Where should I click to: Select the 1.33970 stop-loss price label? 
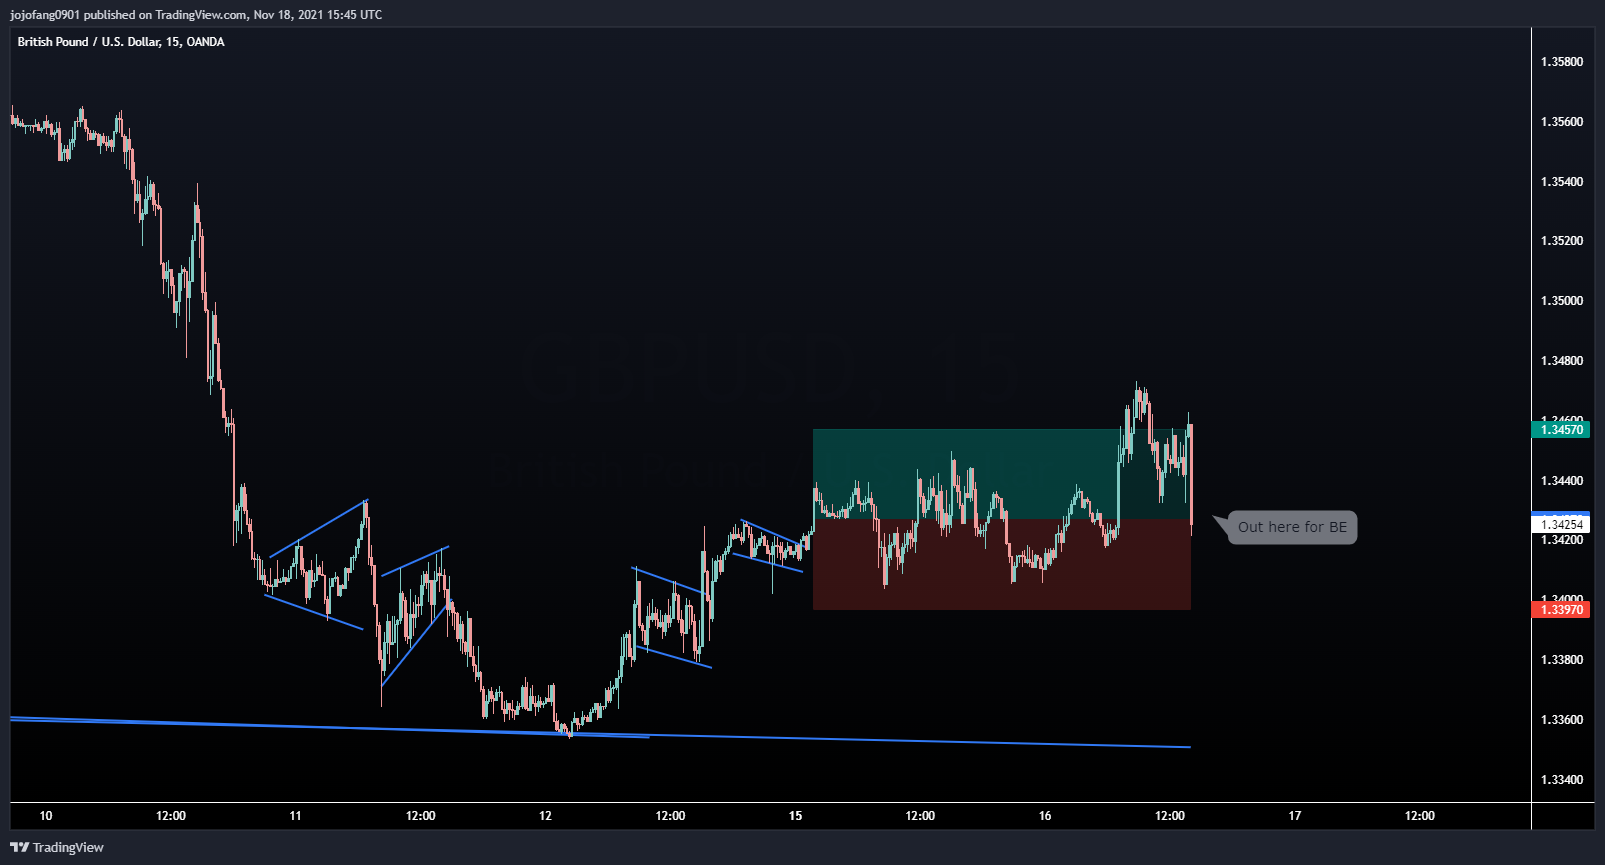click(x=1561, y=609)
